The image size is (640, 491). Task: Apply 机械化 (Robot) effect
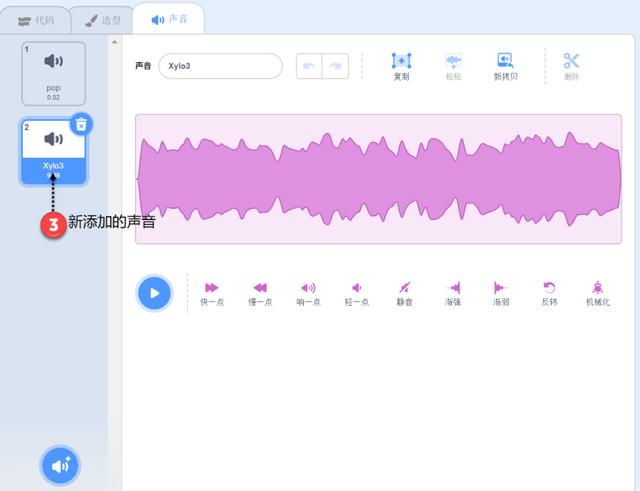point(598,294)
